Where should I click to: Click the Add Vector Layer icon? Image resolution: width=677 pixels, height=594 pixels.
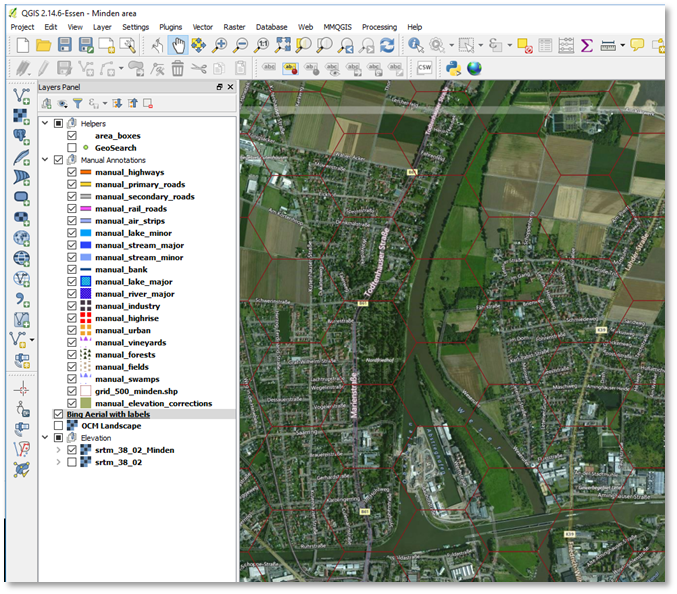click(x=21, y=95)
